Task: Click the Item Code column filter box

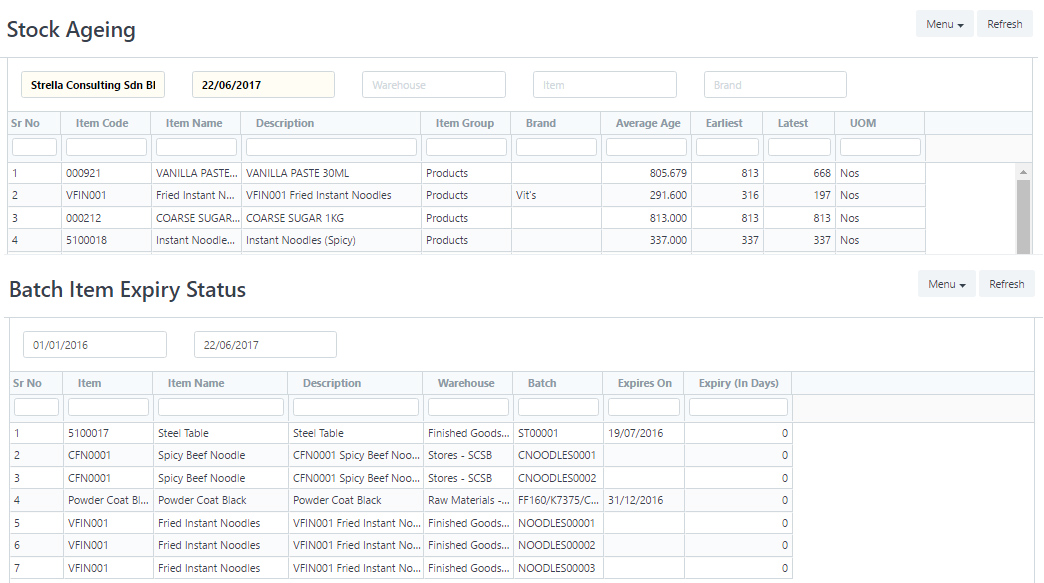Action: point(107,147)
